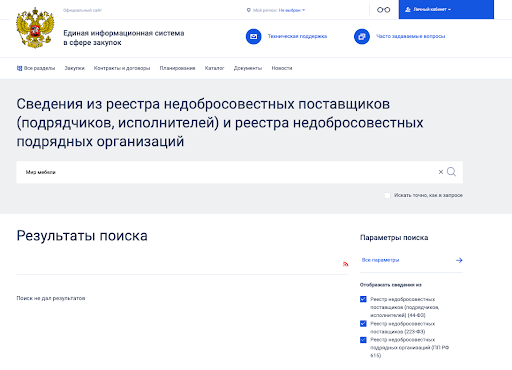Image resolution: width=512 pixels, height=370 pixels.
Task: Click the Результаты поиска heading
Action: (82, 236)
